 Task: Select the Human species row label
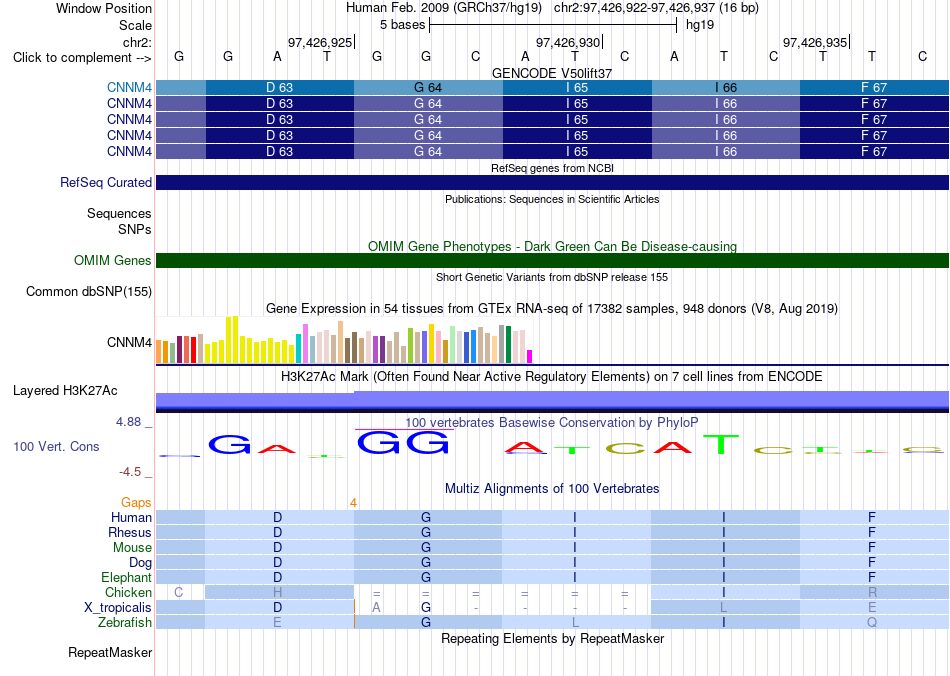[131, 517]
